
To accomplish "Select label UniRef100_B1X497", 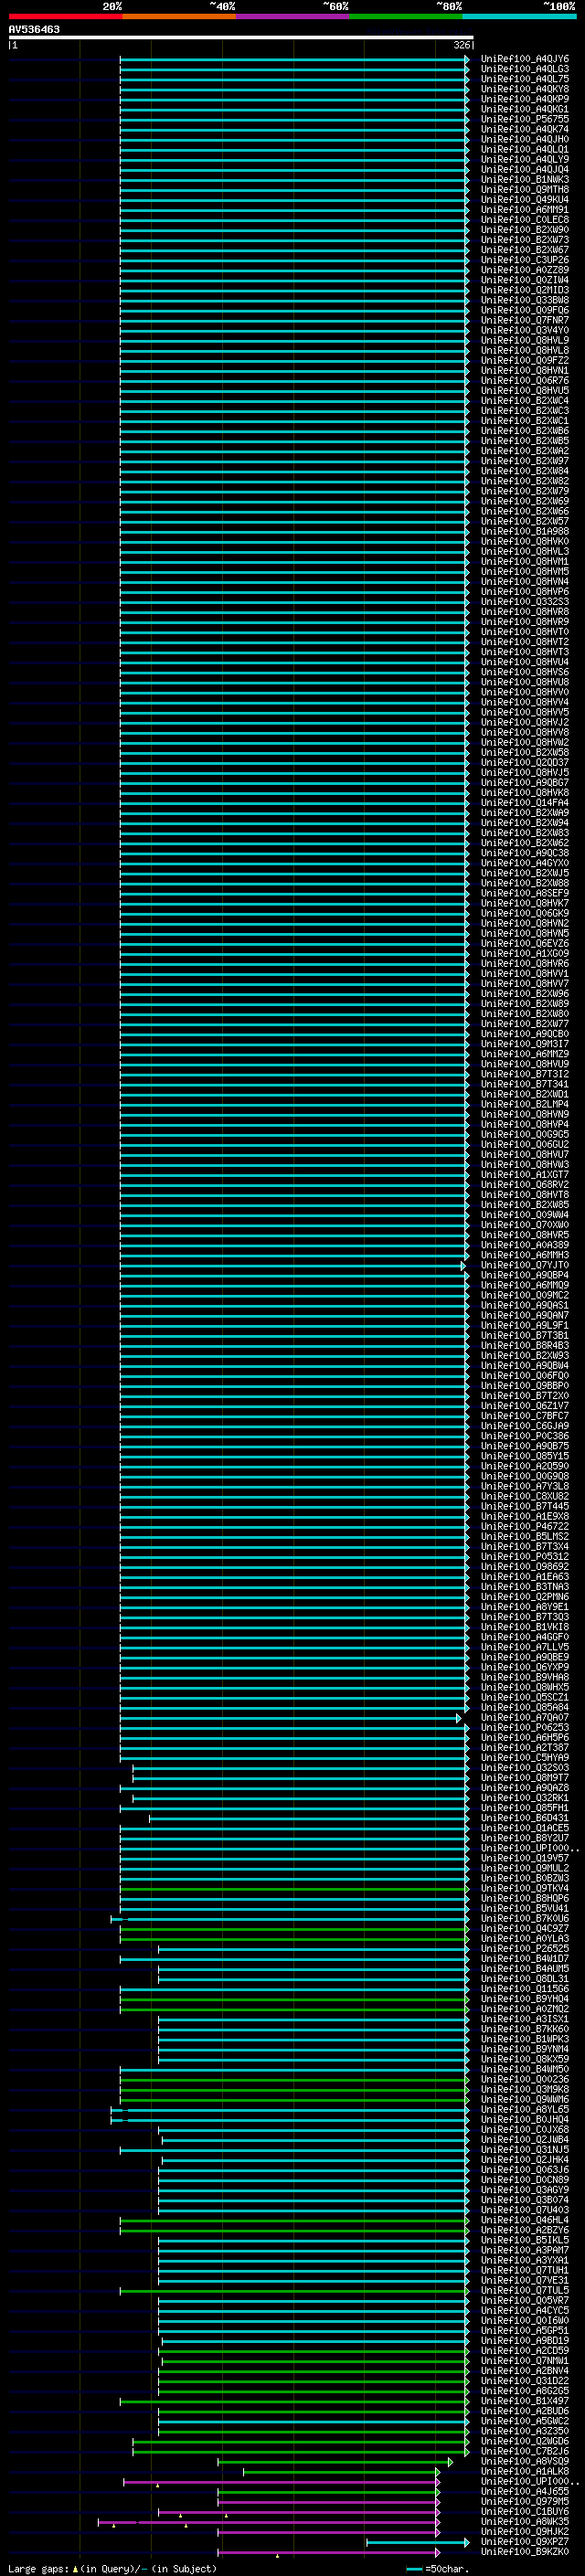I will (524, 2400).
